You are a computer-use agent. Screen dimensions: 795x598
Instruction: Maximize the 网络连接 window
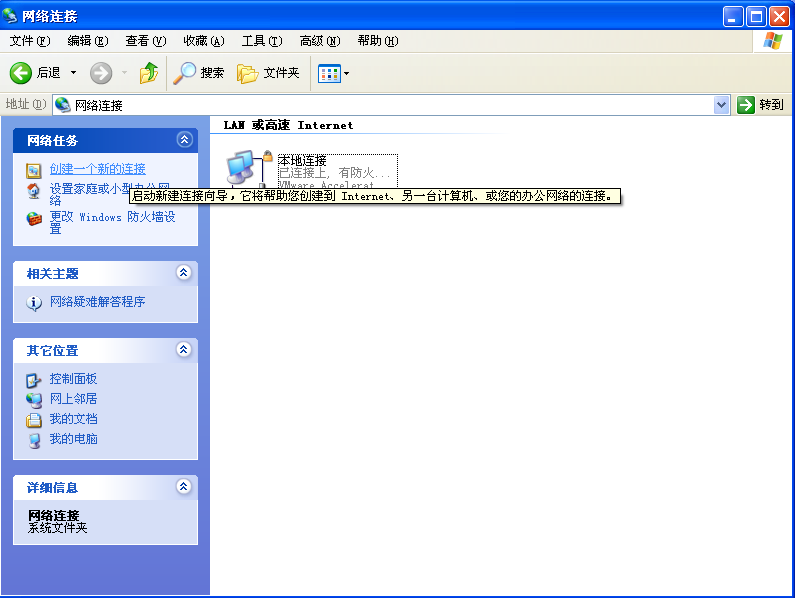[x=756, y=17]
